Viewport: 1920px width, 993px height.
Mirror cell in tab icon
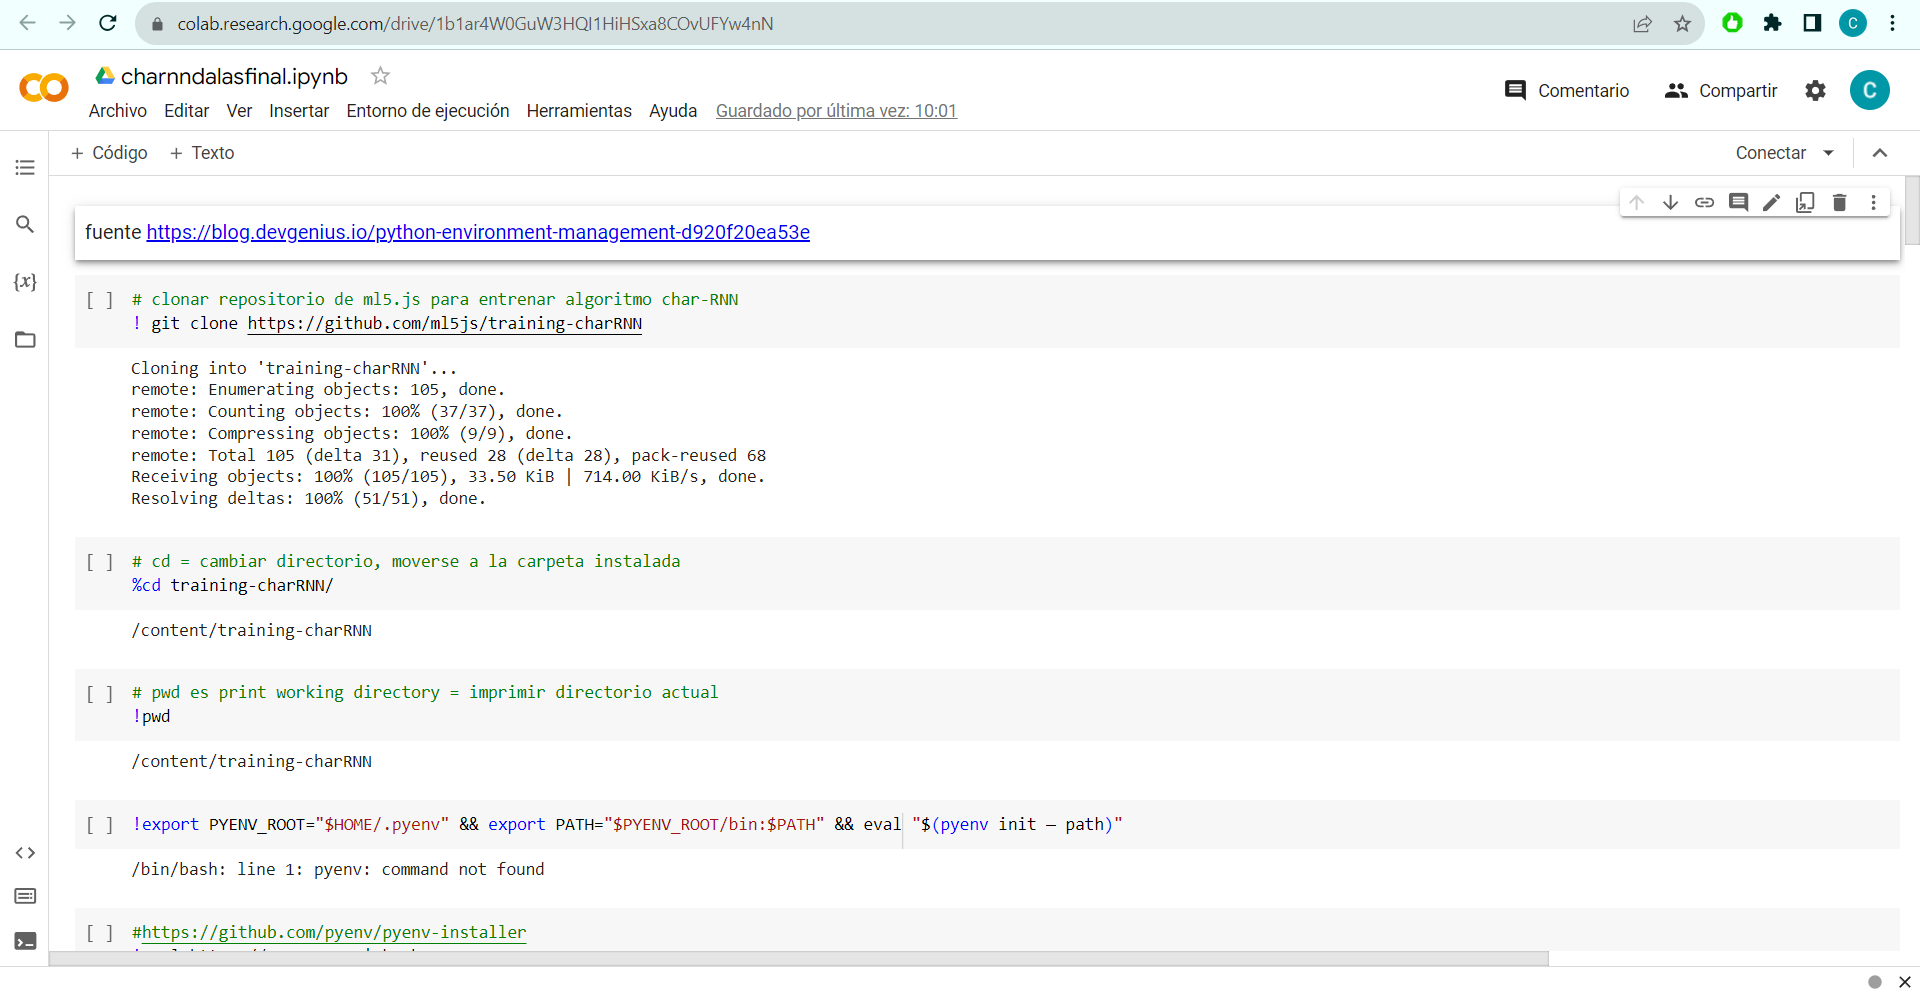(1805, 203)
